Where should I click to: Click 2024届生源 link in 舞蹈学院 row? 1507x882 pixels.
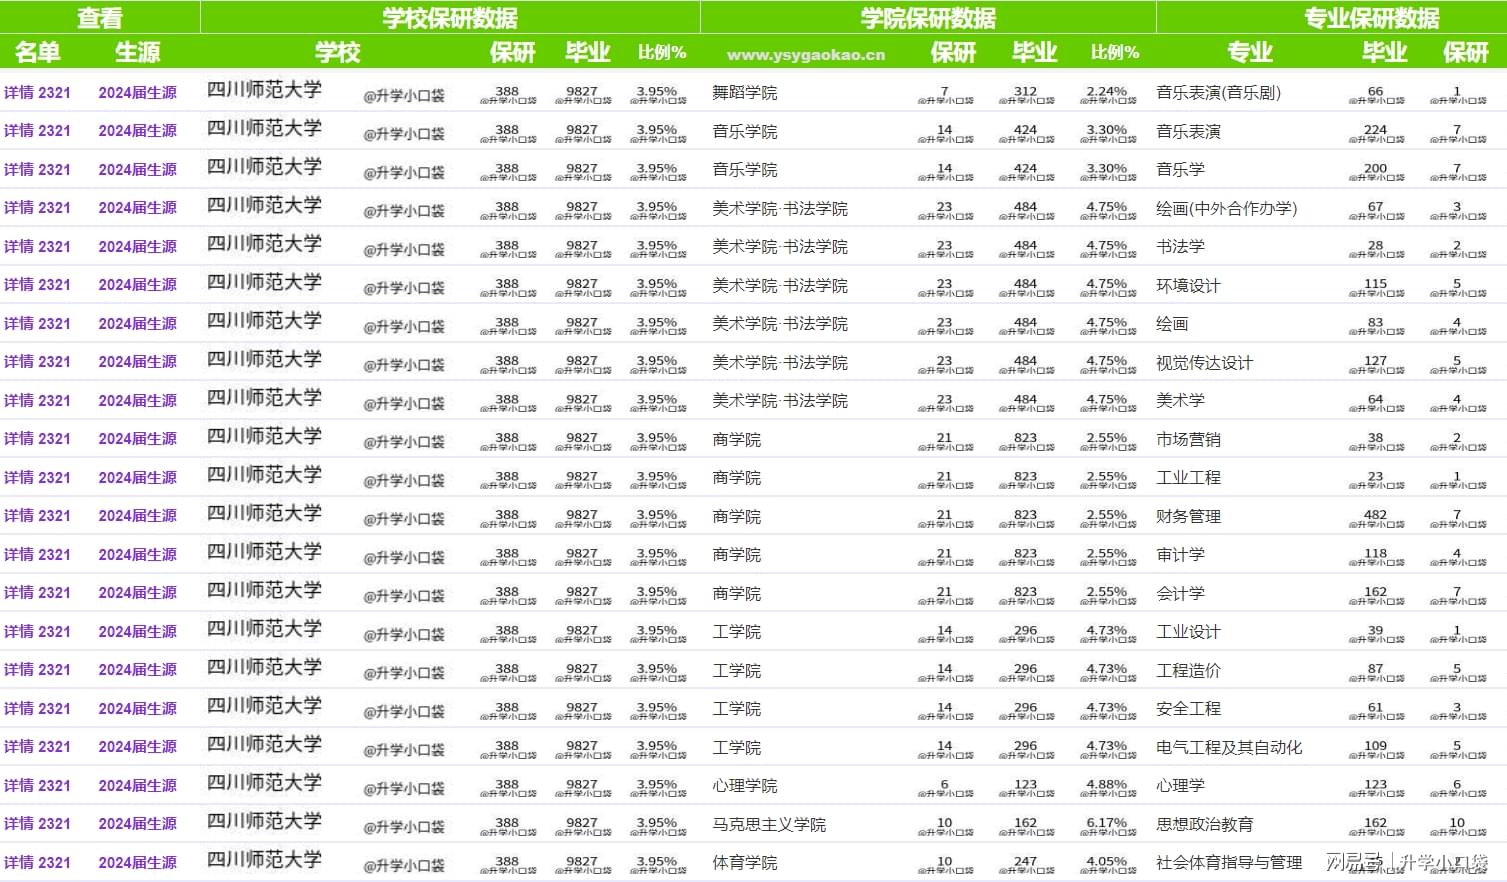(137, 93)
